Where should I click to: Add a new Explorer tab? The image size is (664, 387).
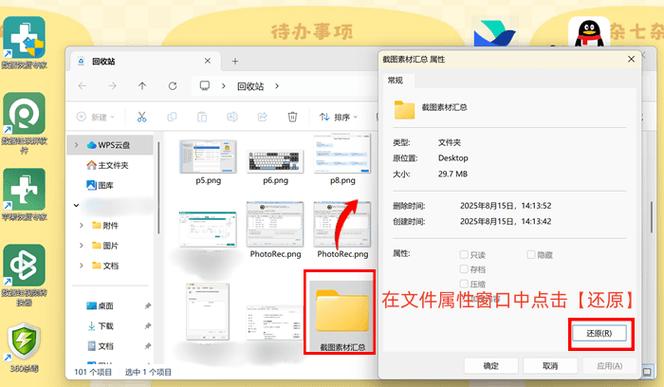point(235,61)
